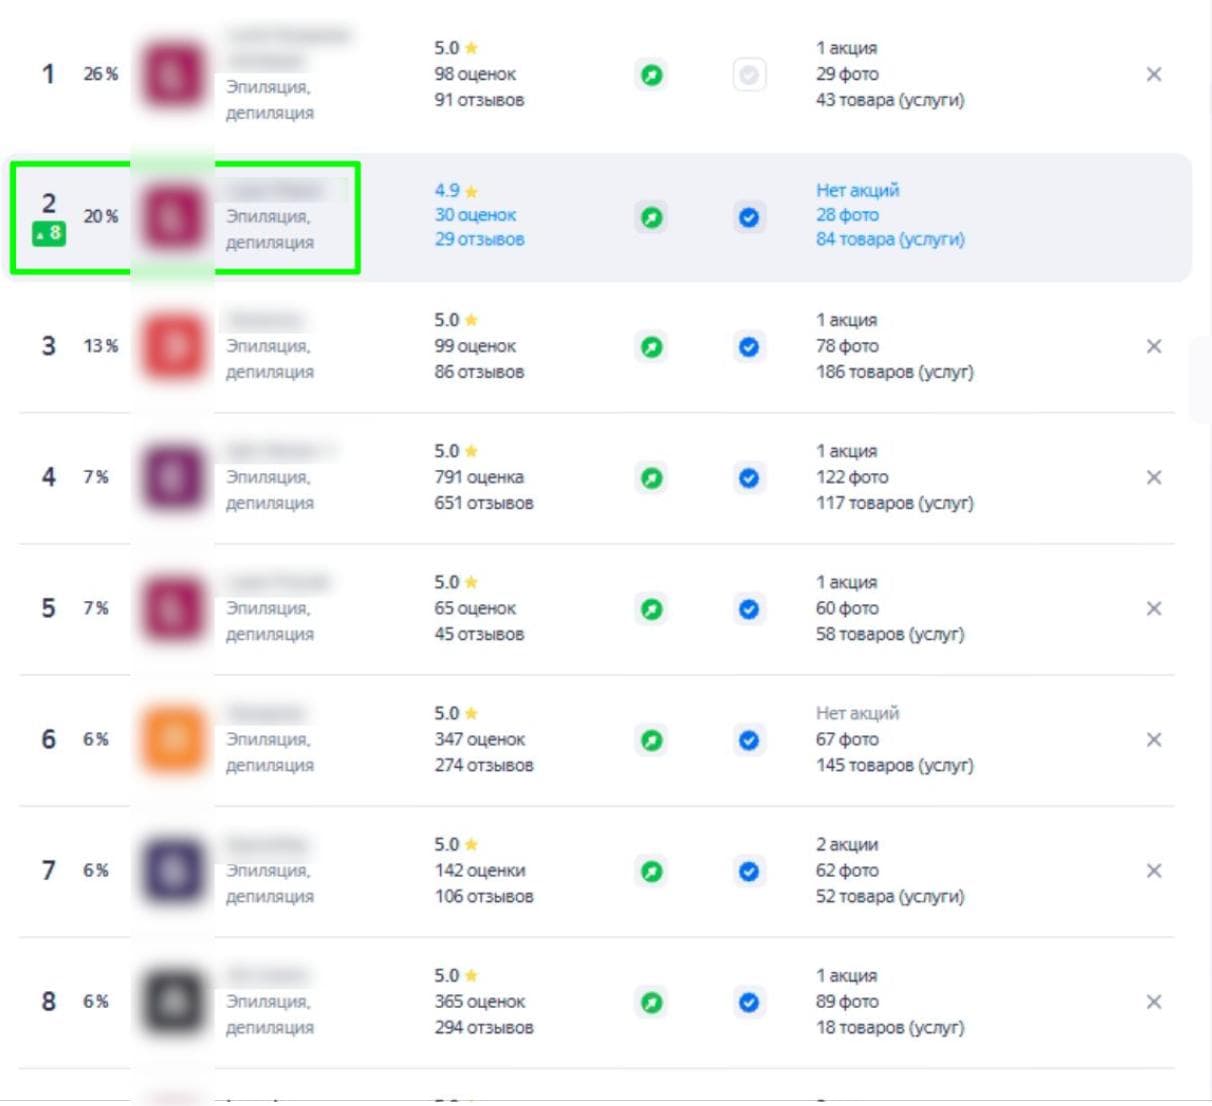The height and width of the screenshot is (1106, 1212).
Task: Open "29 отзывов" link in row 2
Action: pos(479,239)
